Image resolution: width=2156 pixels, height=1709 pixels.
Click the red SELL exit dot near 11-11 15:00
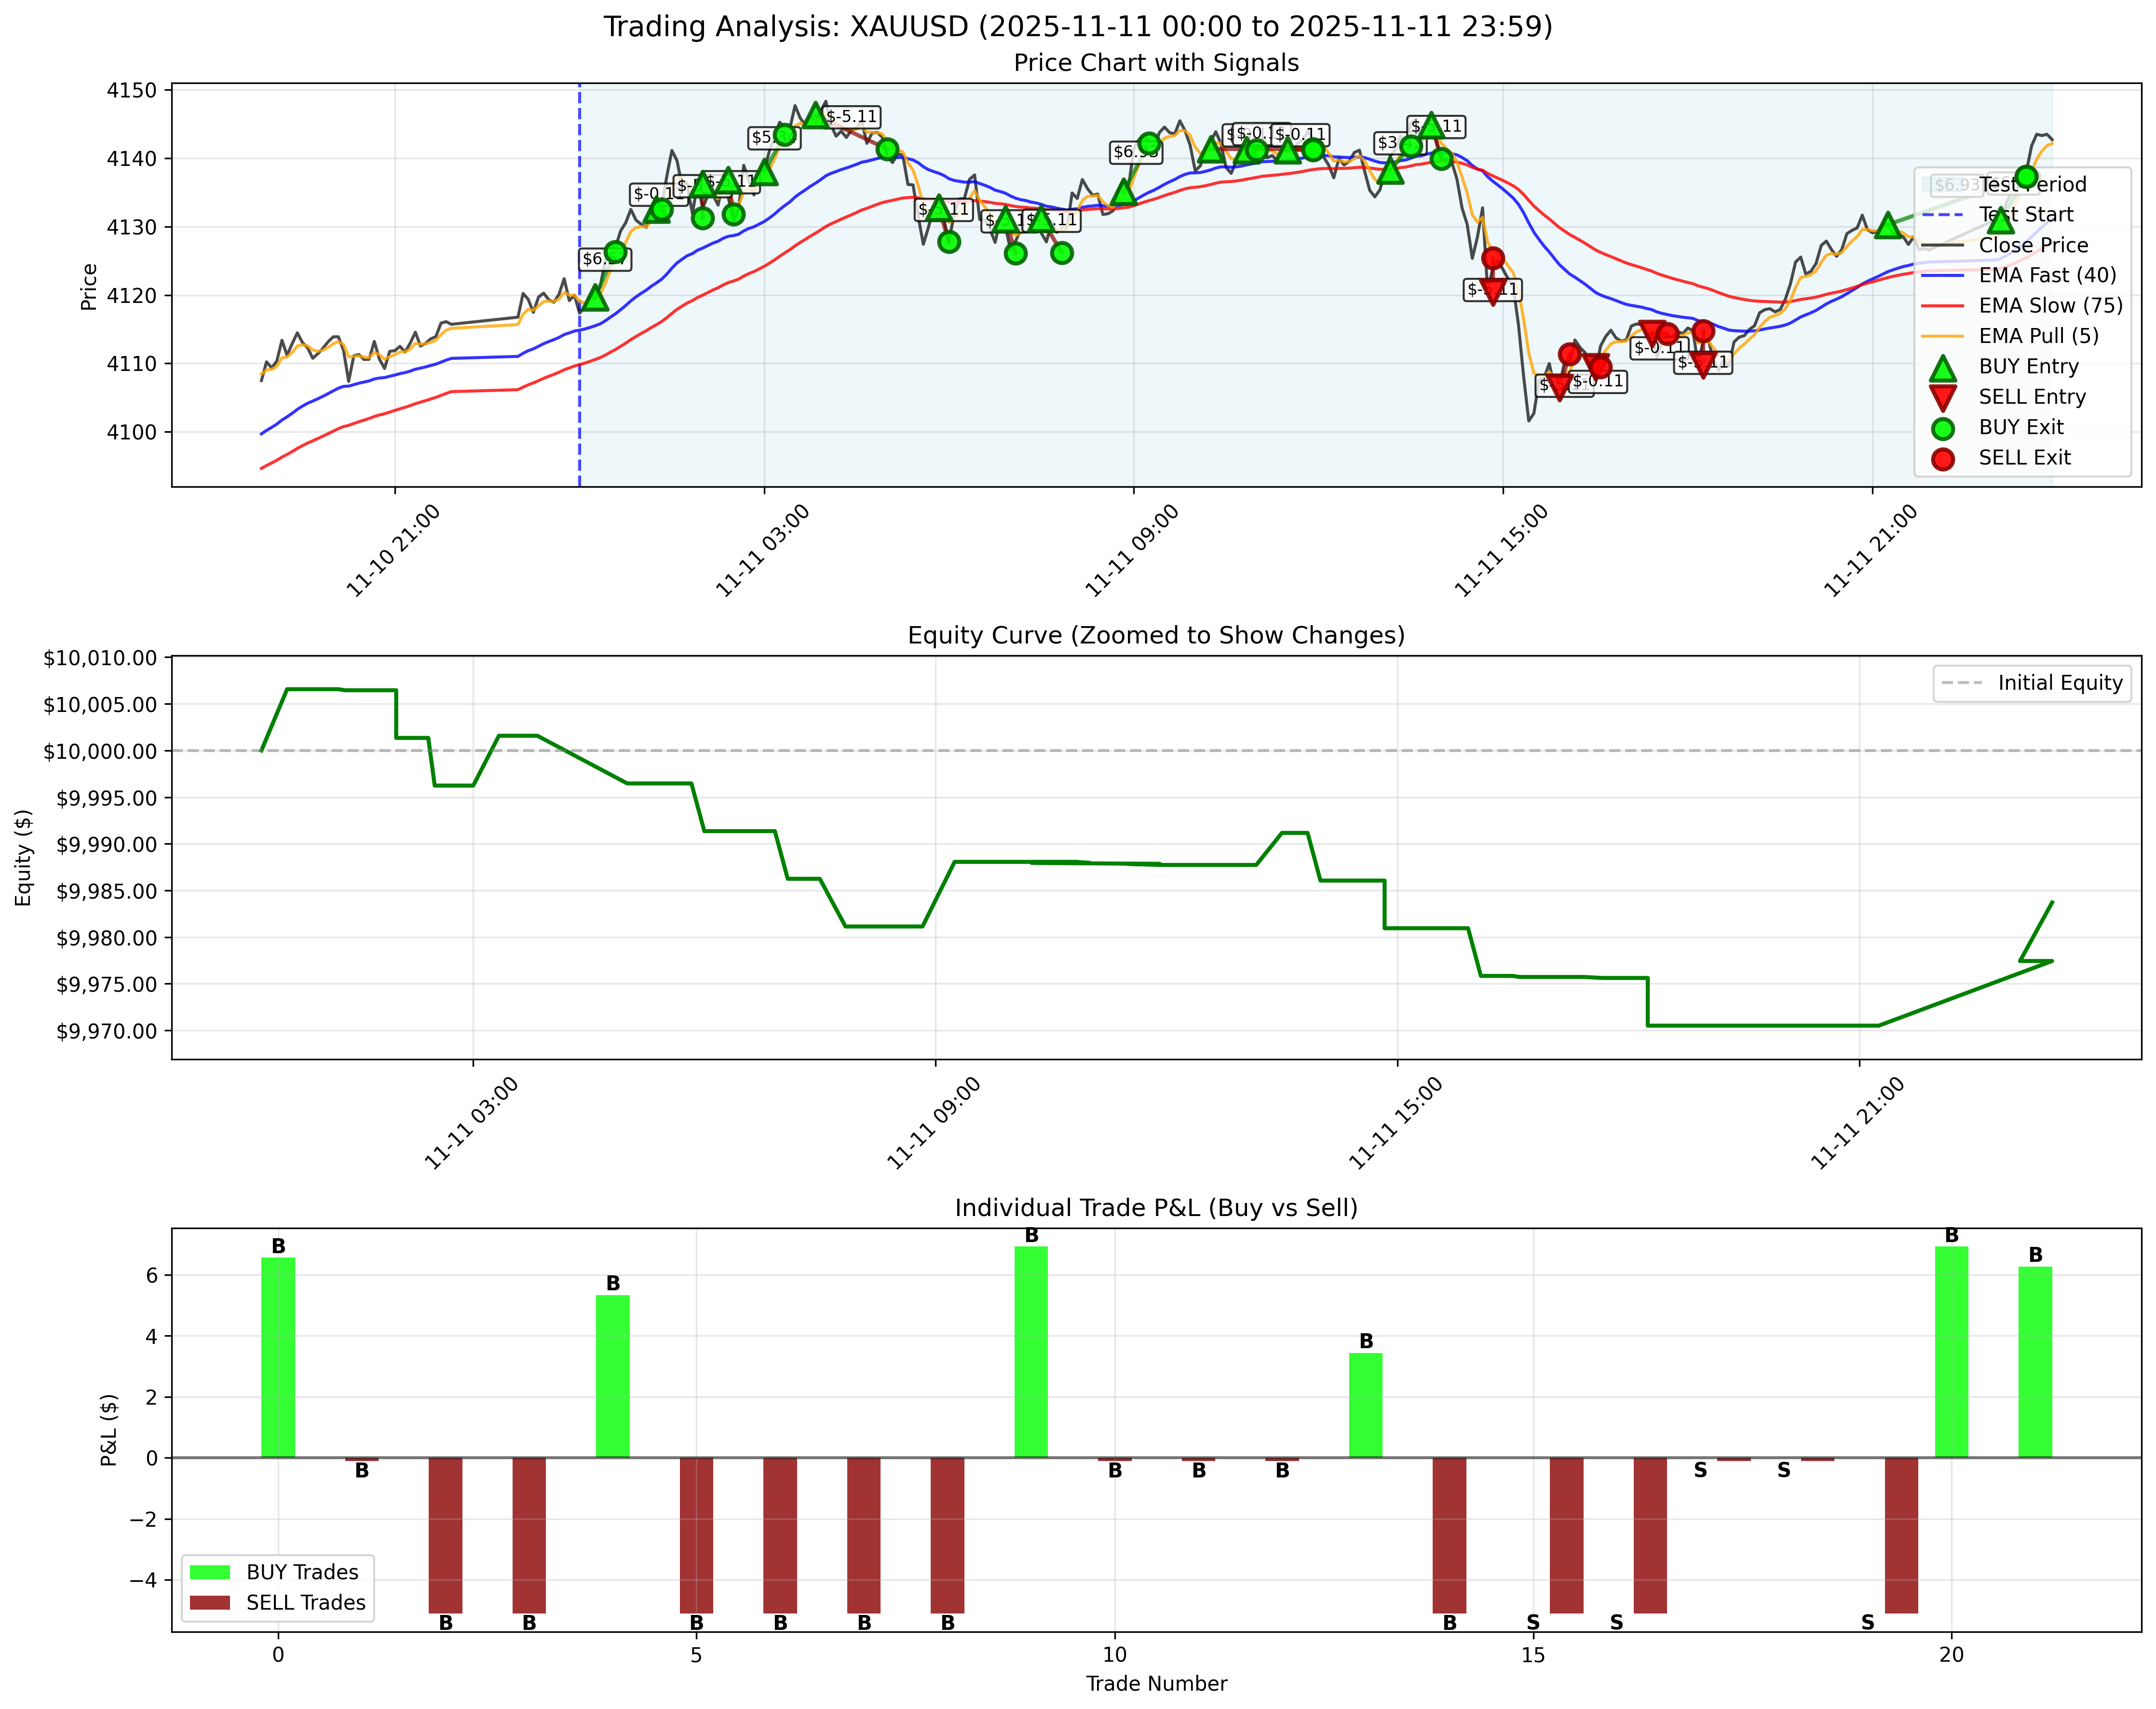[x=1493, y=258]
